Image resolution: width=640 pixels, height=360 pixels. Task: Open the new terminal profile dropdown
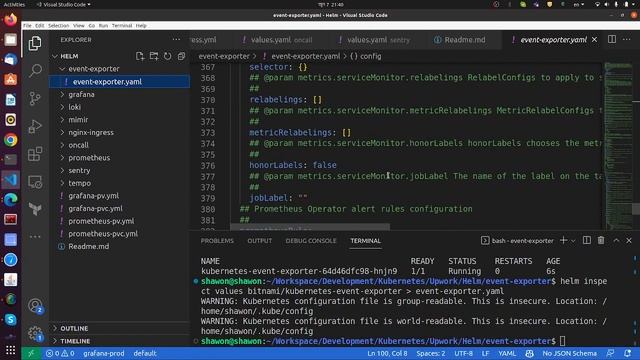pos(573,241)
